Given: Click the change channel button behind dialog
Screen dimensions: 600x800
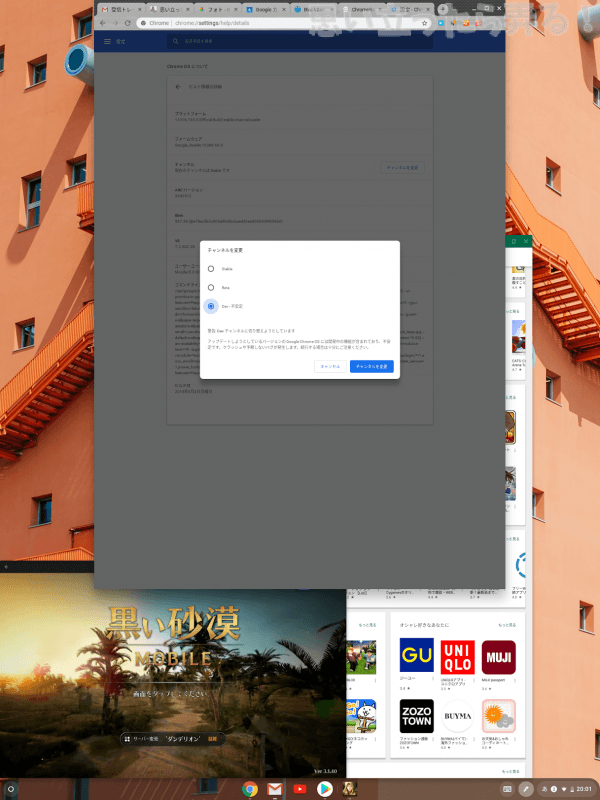Looking at the screenshot, I should point(403,167).
